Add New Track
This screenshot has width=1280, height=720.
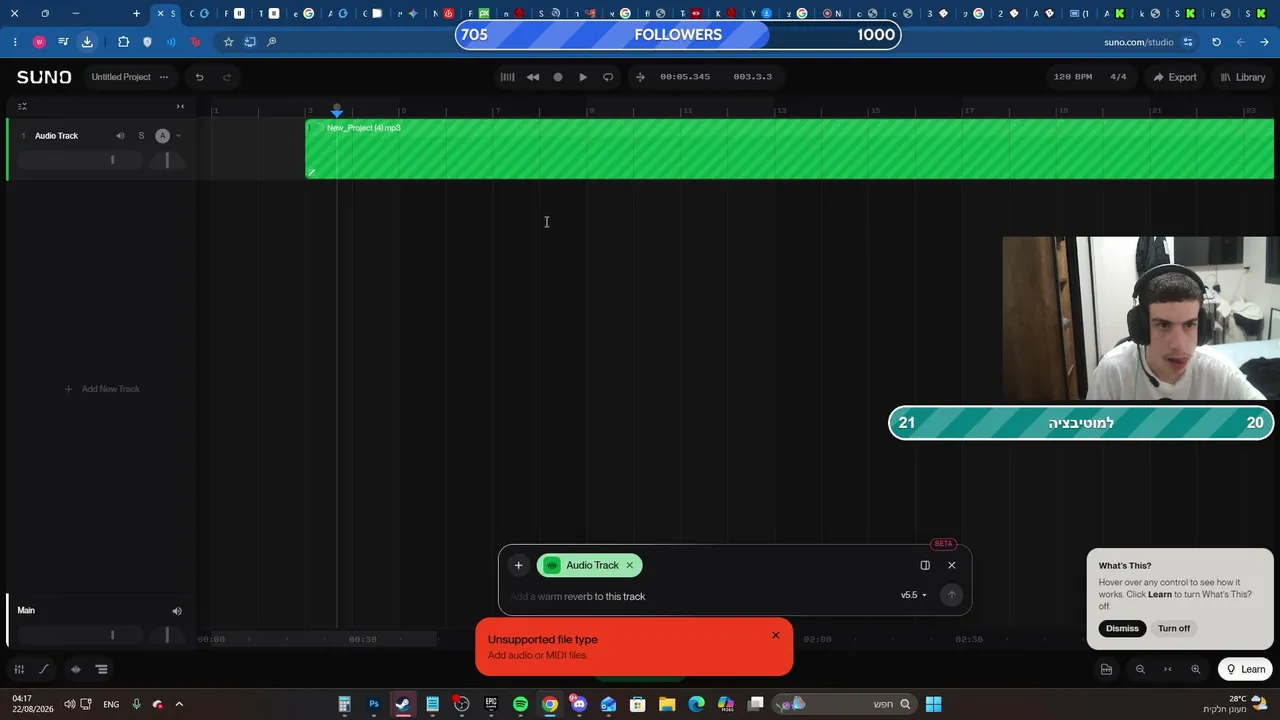tap(102, 389)
